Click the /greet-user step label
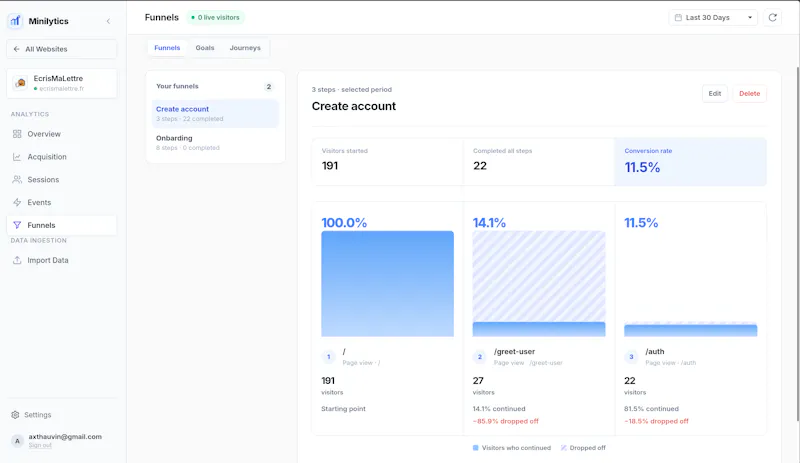This screenshot has width=800, height=463. pyautogui.click(x=514, y=351)
